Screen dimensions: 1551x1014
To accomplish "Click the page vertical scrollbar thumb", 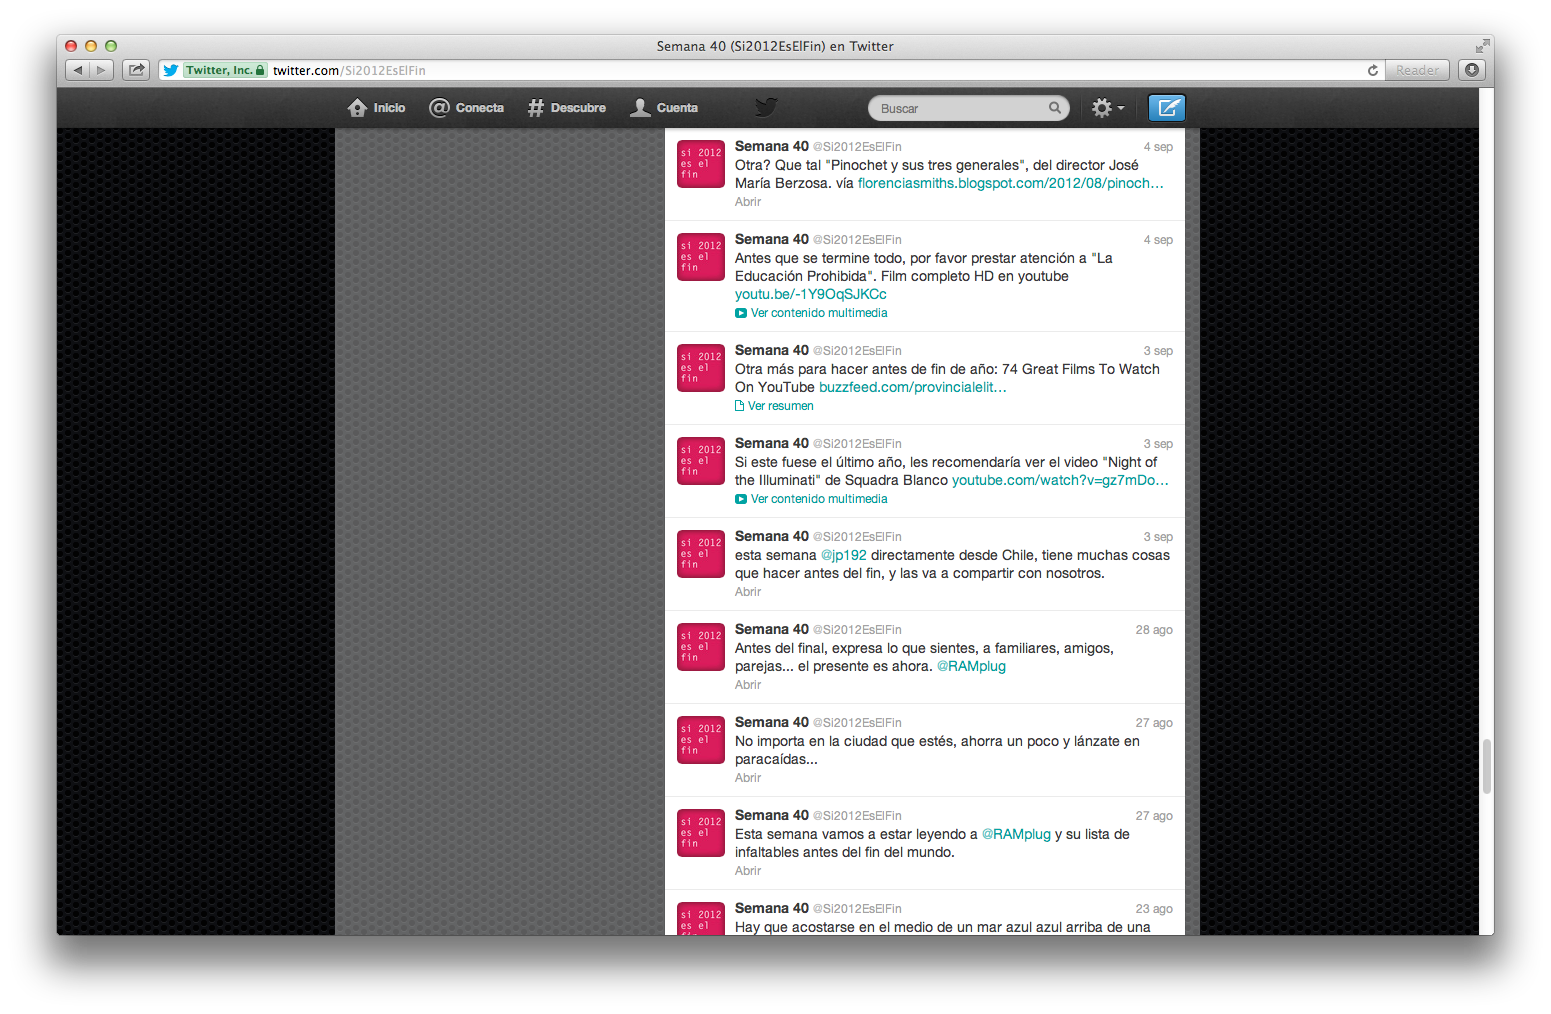I will pos(1487,766).
